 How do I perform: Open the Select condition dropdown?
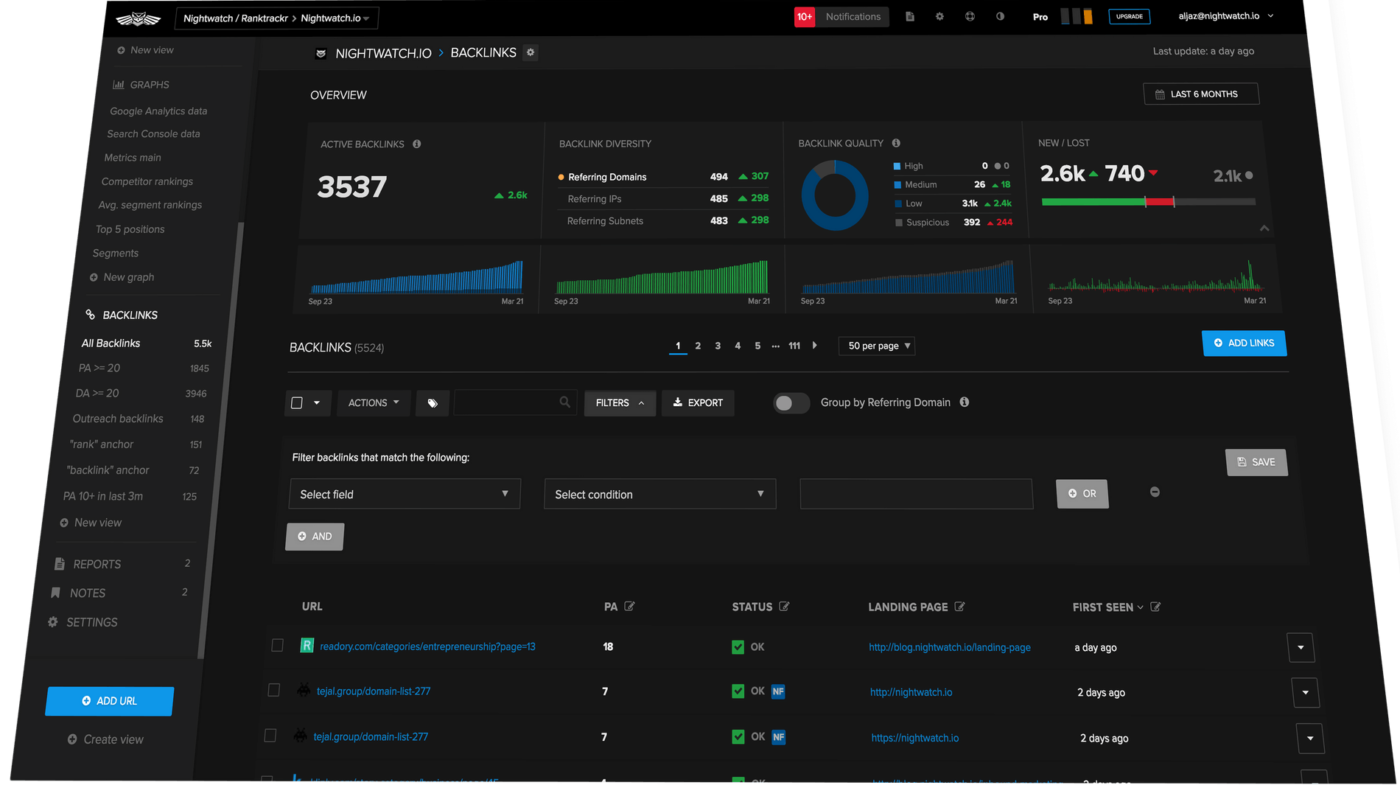[x=660, y=494]
